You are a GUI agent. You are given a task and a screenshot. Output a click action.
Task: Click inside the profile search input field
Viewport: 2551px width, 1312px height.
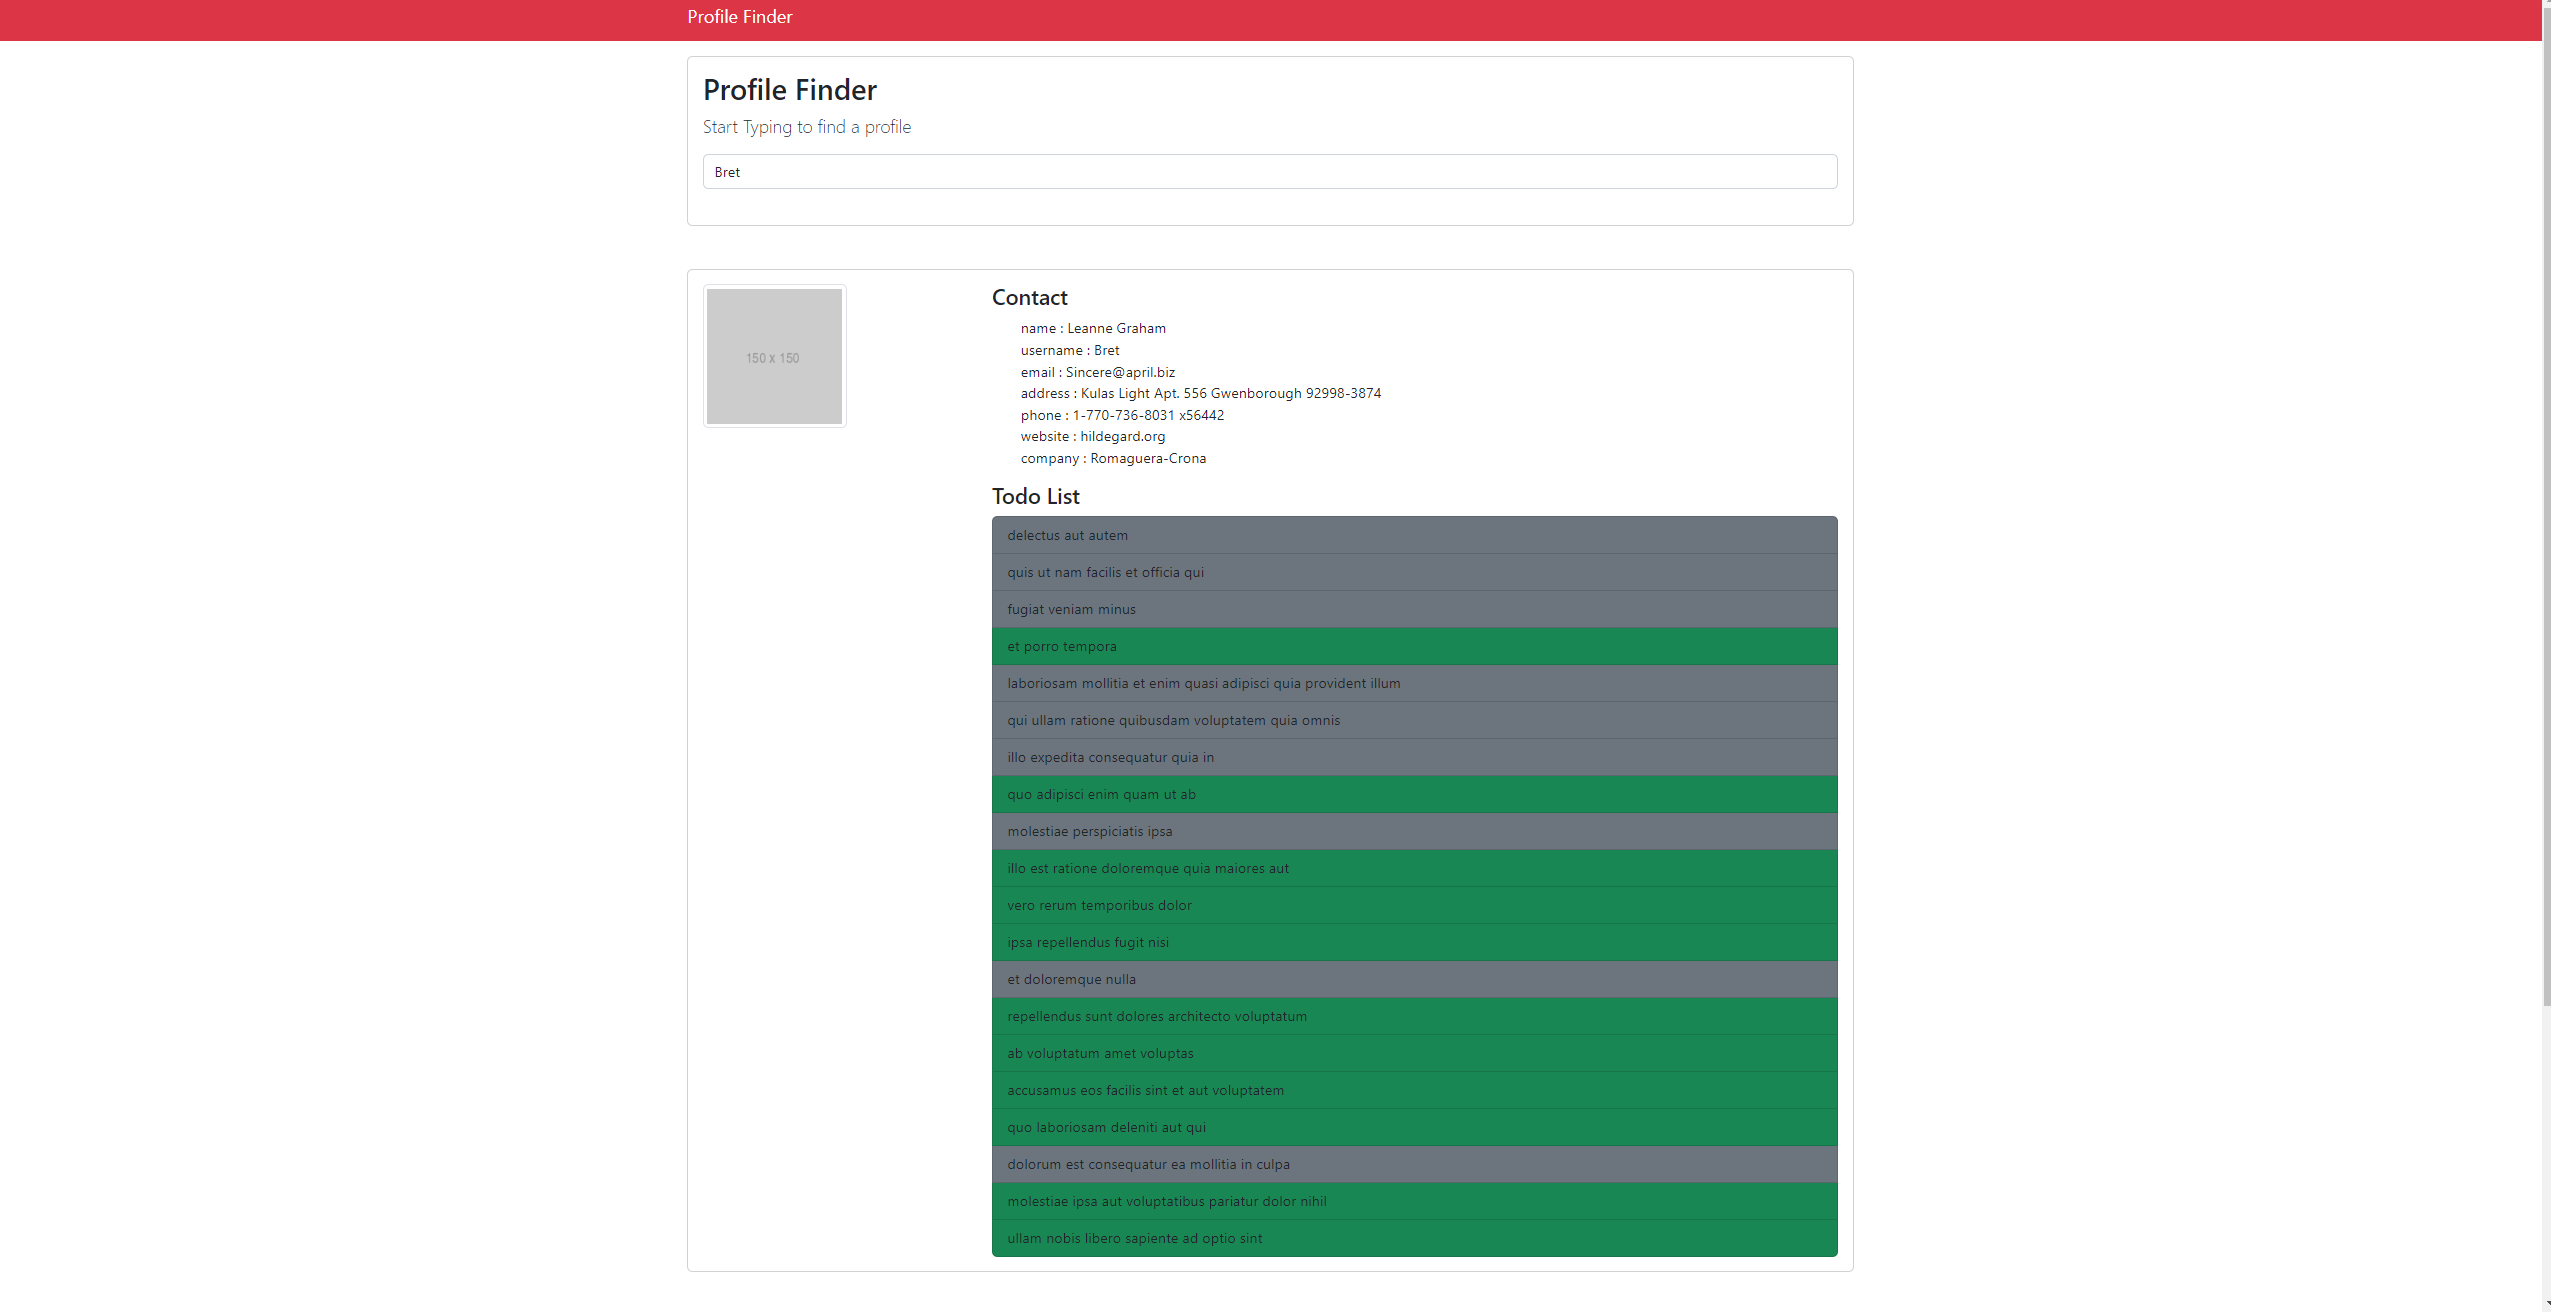coord(1268,171)
